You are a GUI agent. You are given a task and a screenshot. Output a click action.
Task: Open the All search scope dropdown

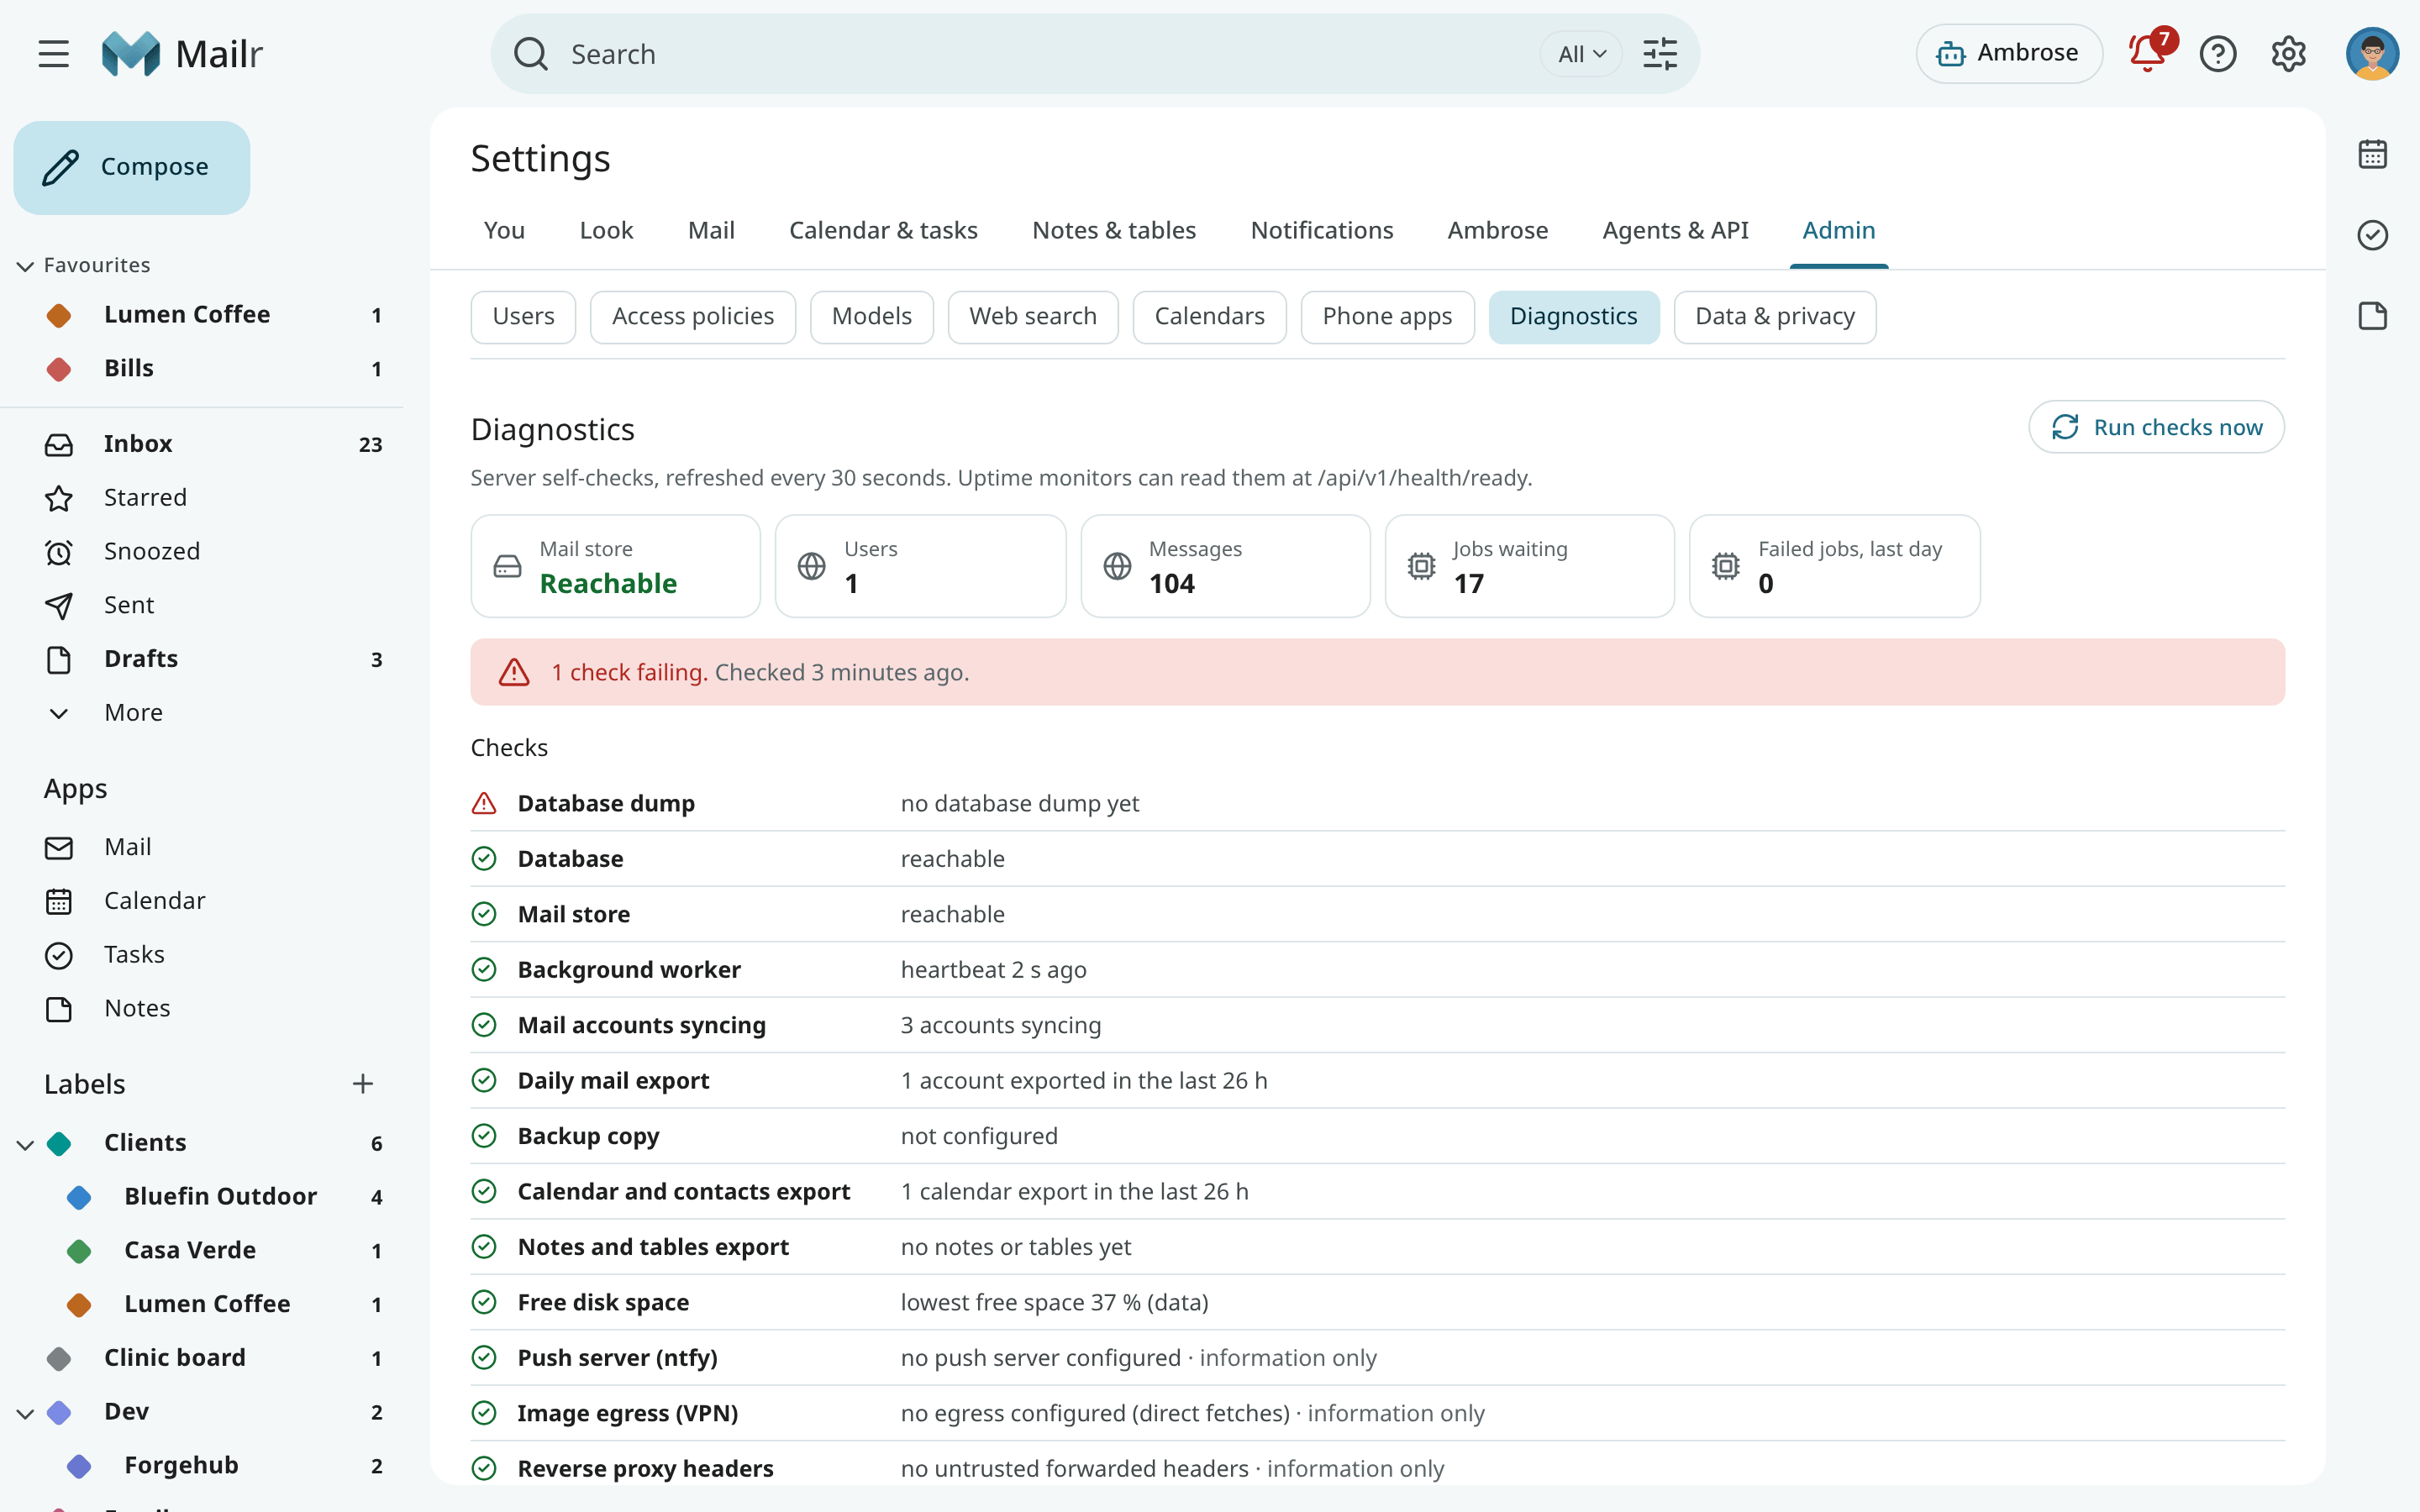tap(1581, 54)
